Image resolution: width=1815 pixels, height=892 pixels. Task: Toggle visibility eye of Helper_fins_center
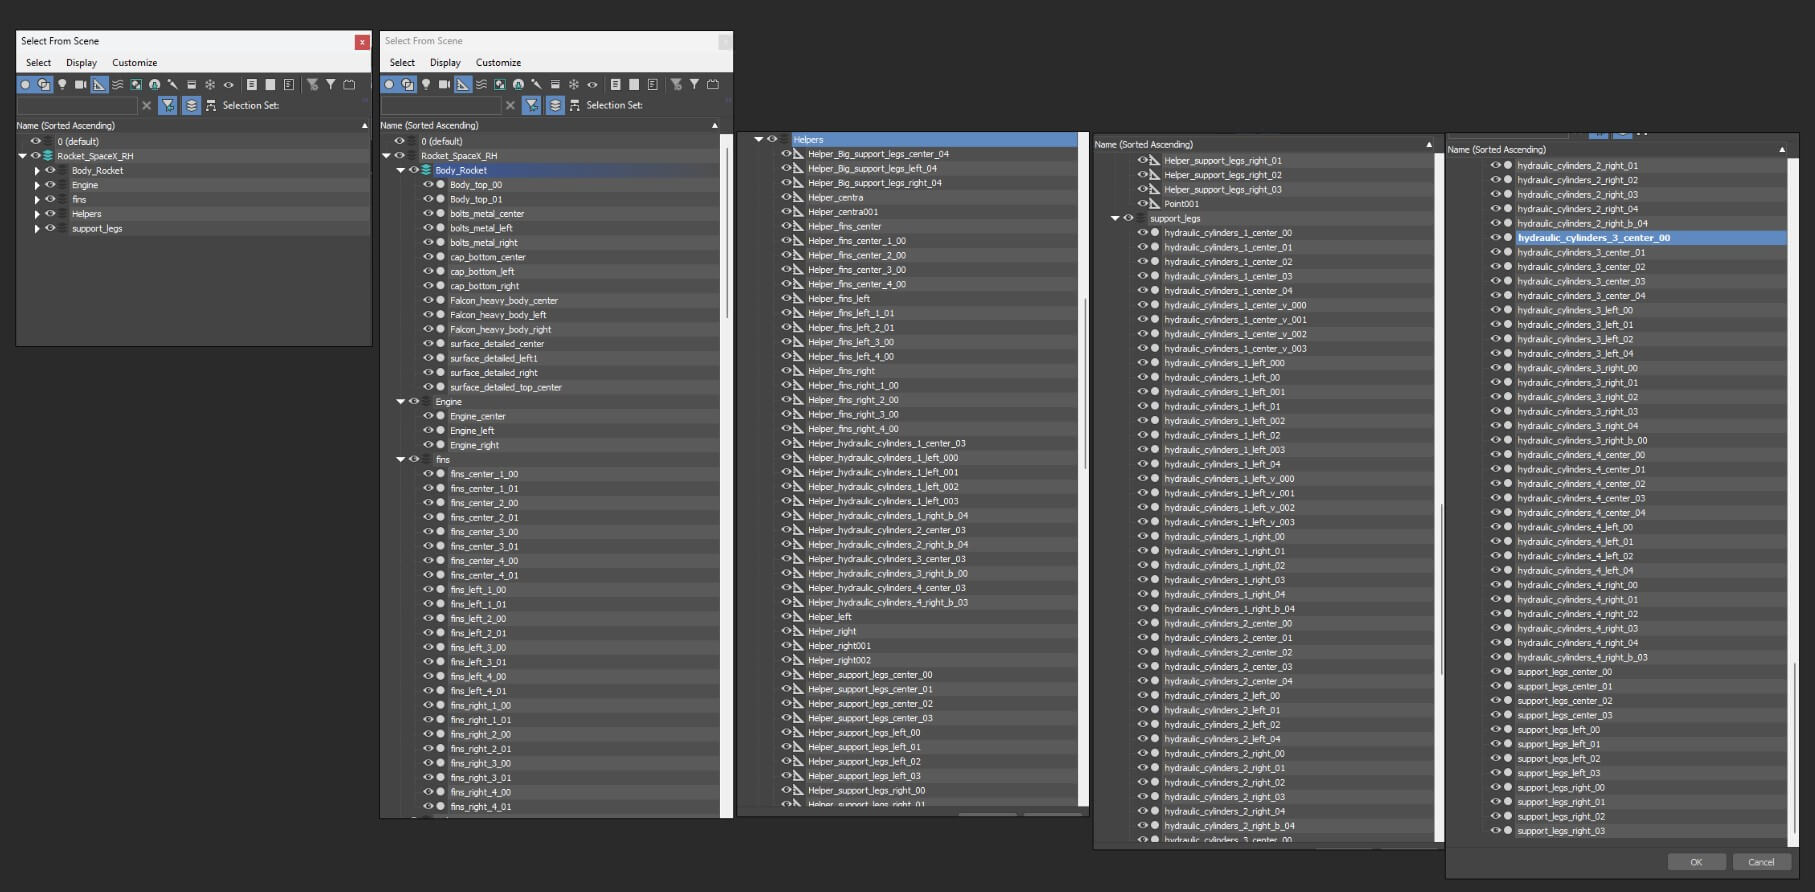click(x=786, y=226)
